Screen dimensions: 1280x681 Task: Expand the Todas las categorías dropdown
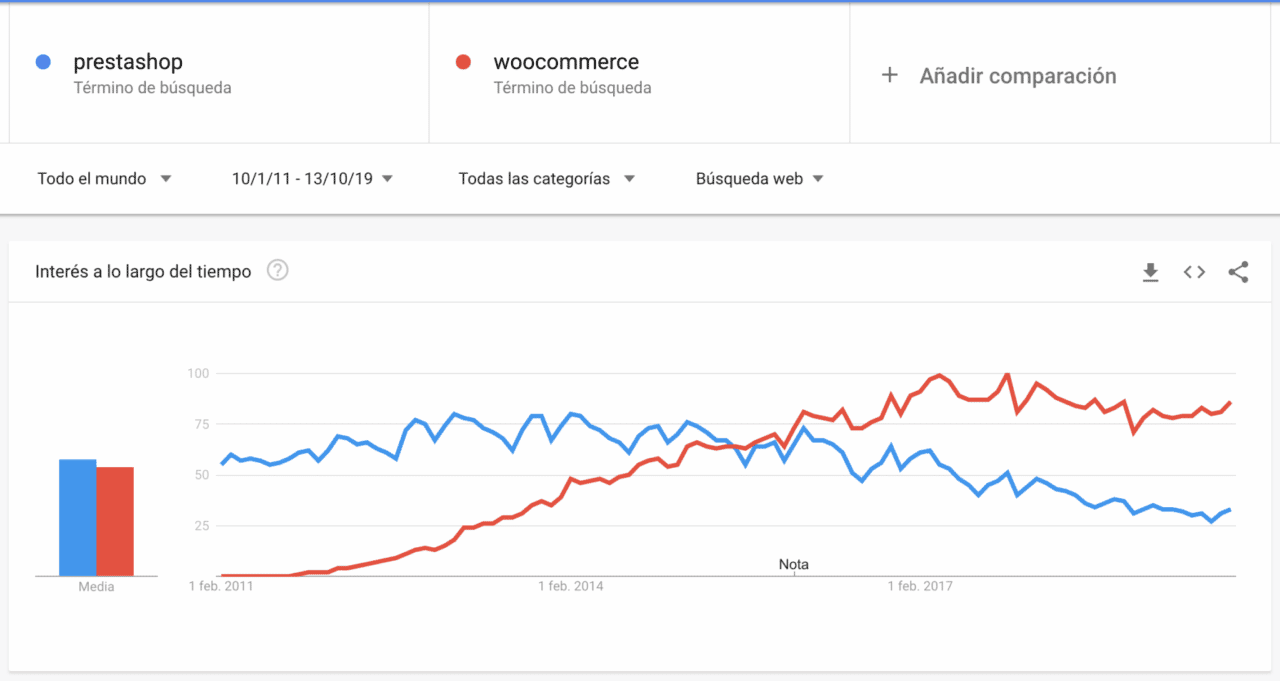pos(547,179)
